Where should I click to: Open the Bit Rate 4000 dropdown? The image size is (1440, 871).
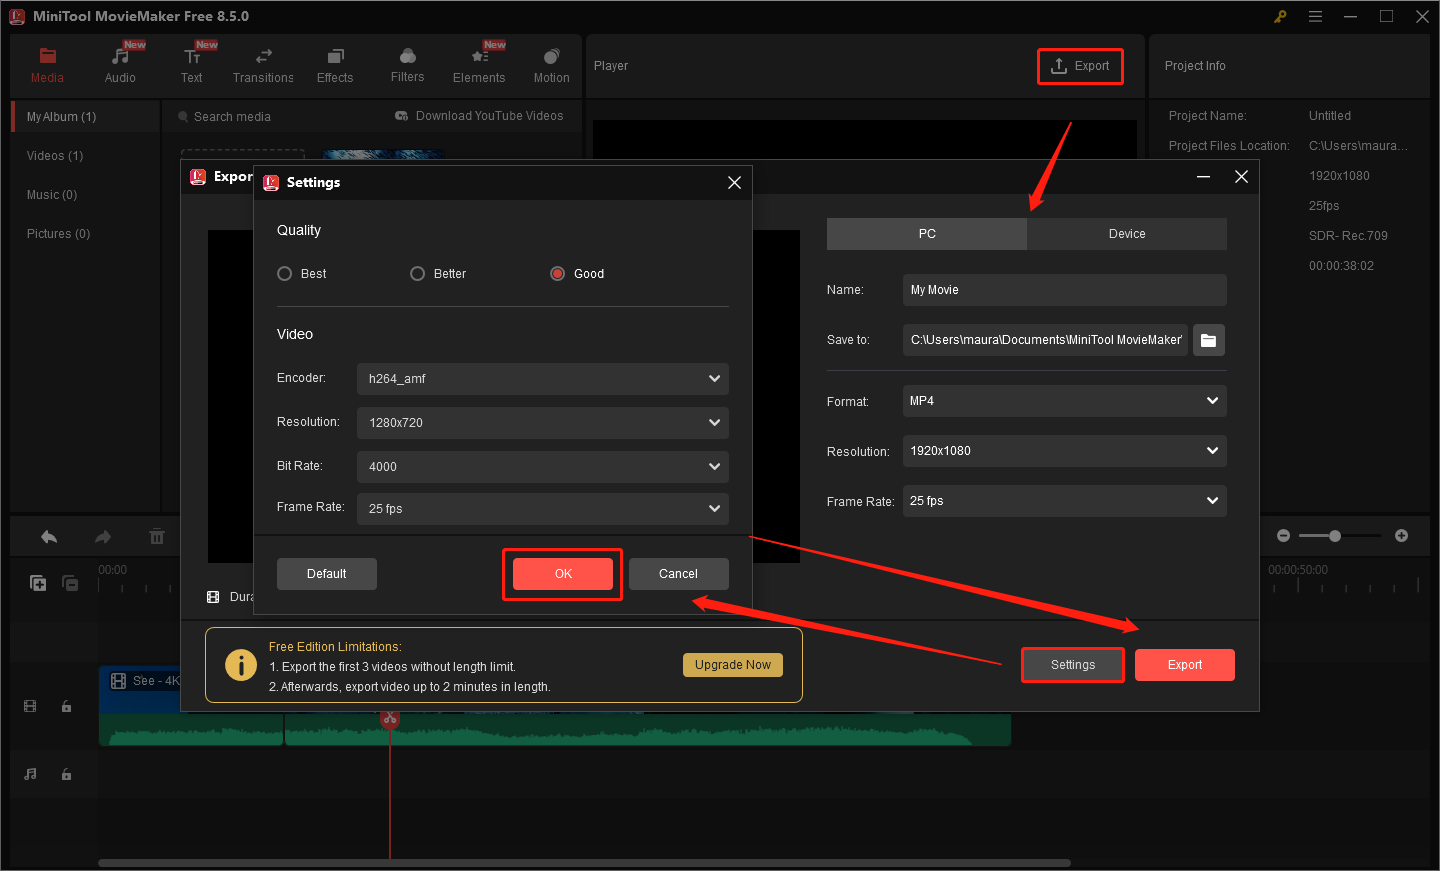[542, 467]
